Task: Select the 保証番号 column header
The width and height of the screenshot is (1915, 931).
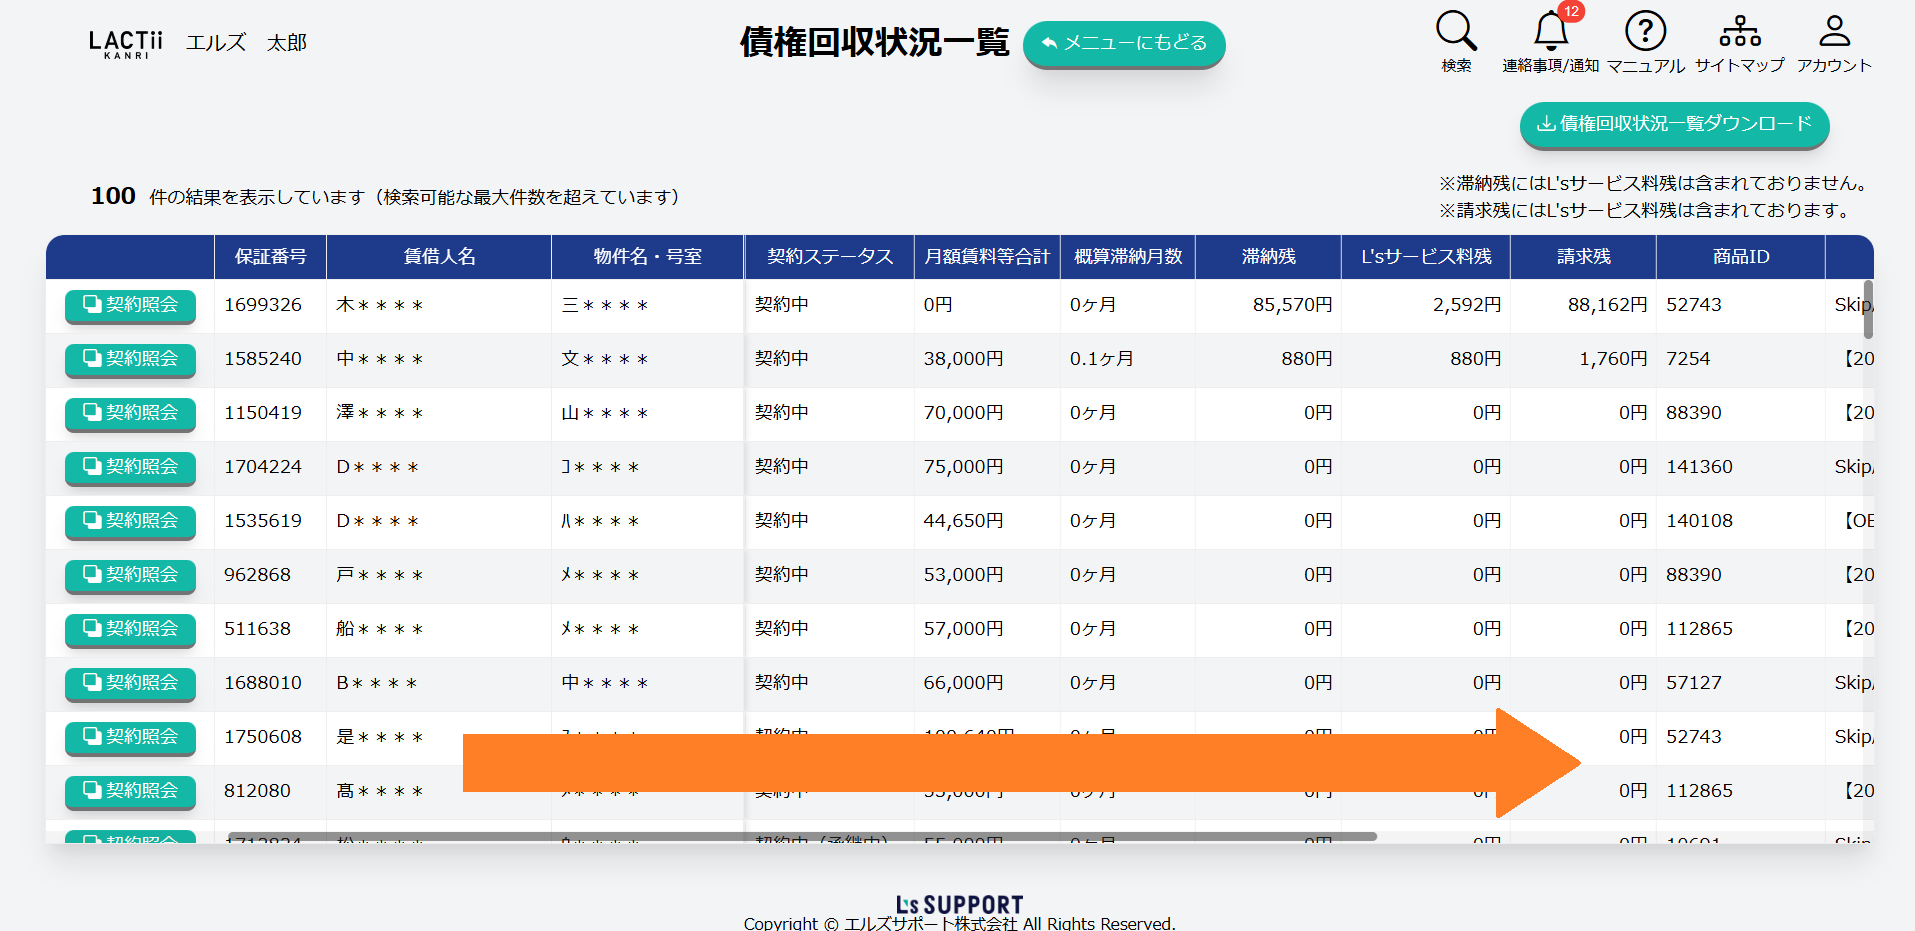Action: pyautogui.click(x=270, y=257)
